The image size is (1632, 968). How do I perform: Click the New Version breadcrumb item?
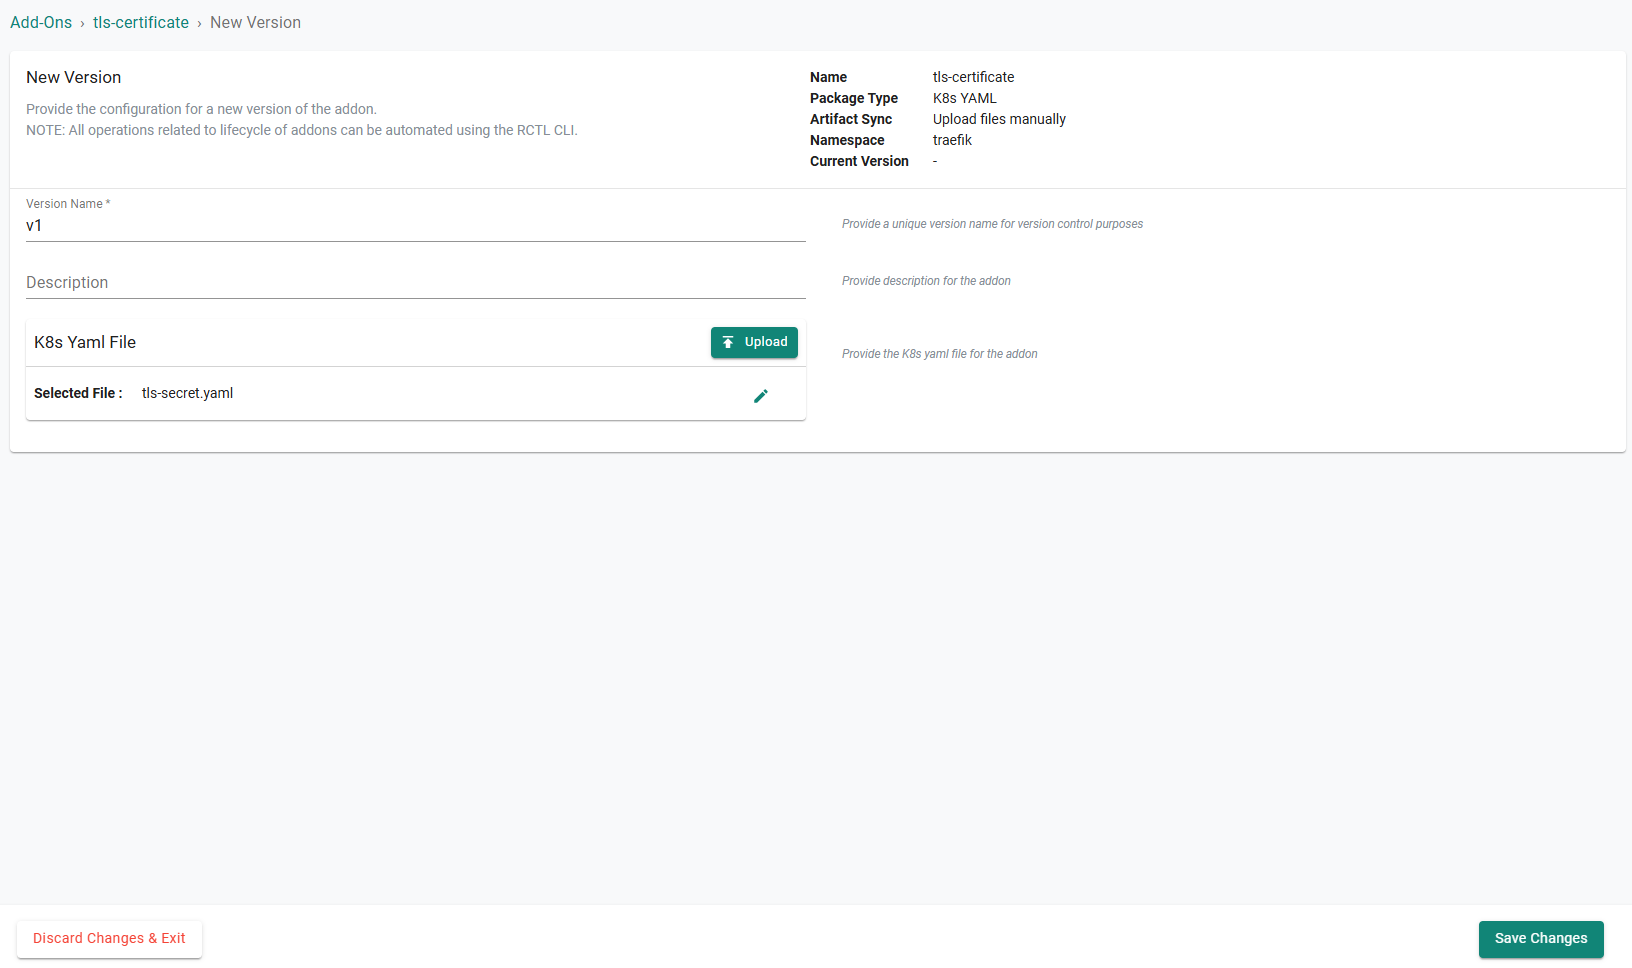point(255,22)
